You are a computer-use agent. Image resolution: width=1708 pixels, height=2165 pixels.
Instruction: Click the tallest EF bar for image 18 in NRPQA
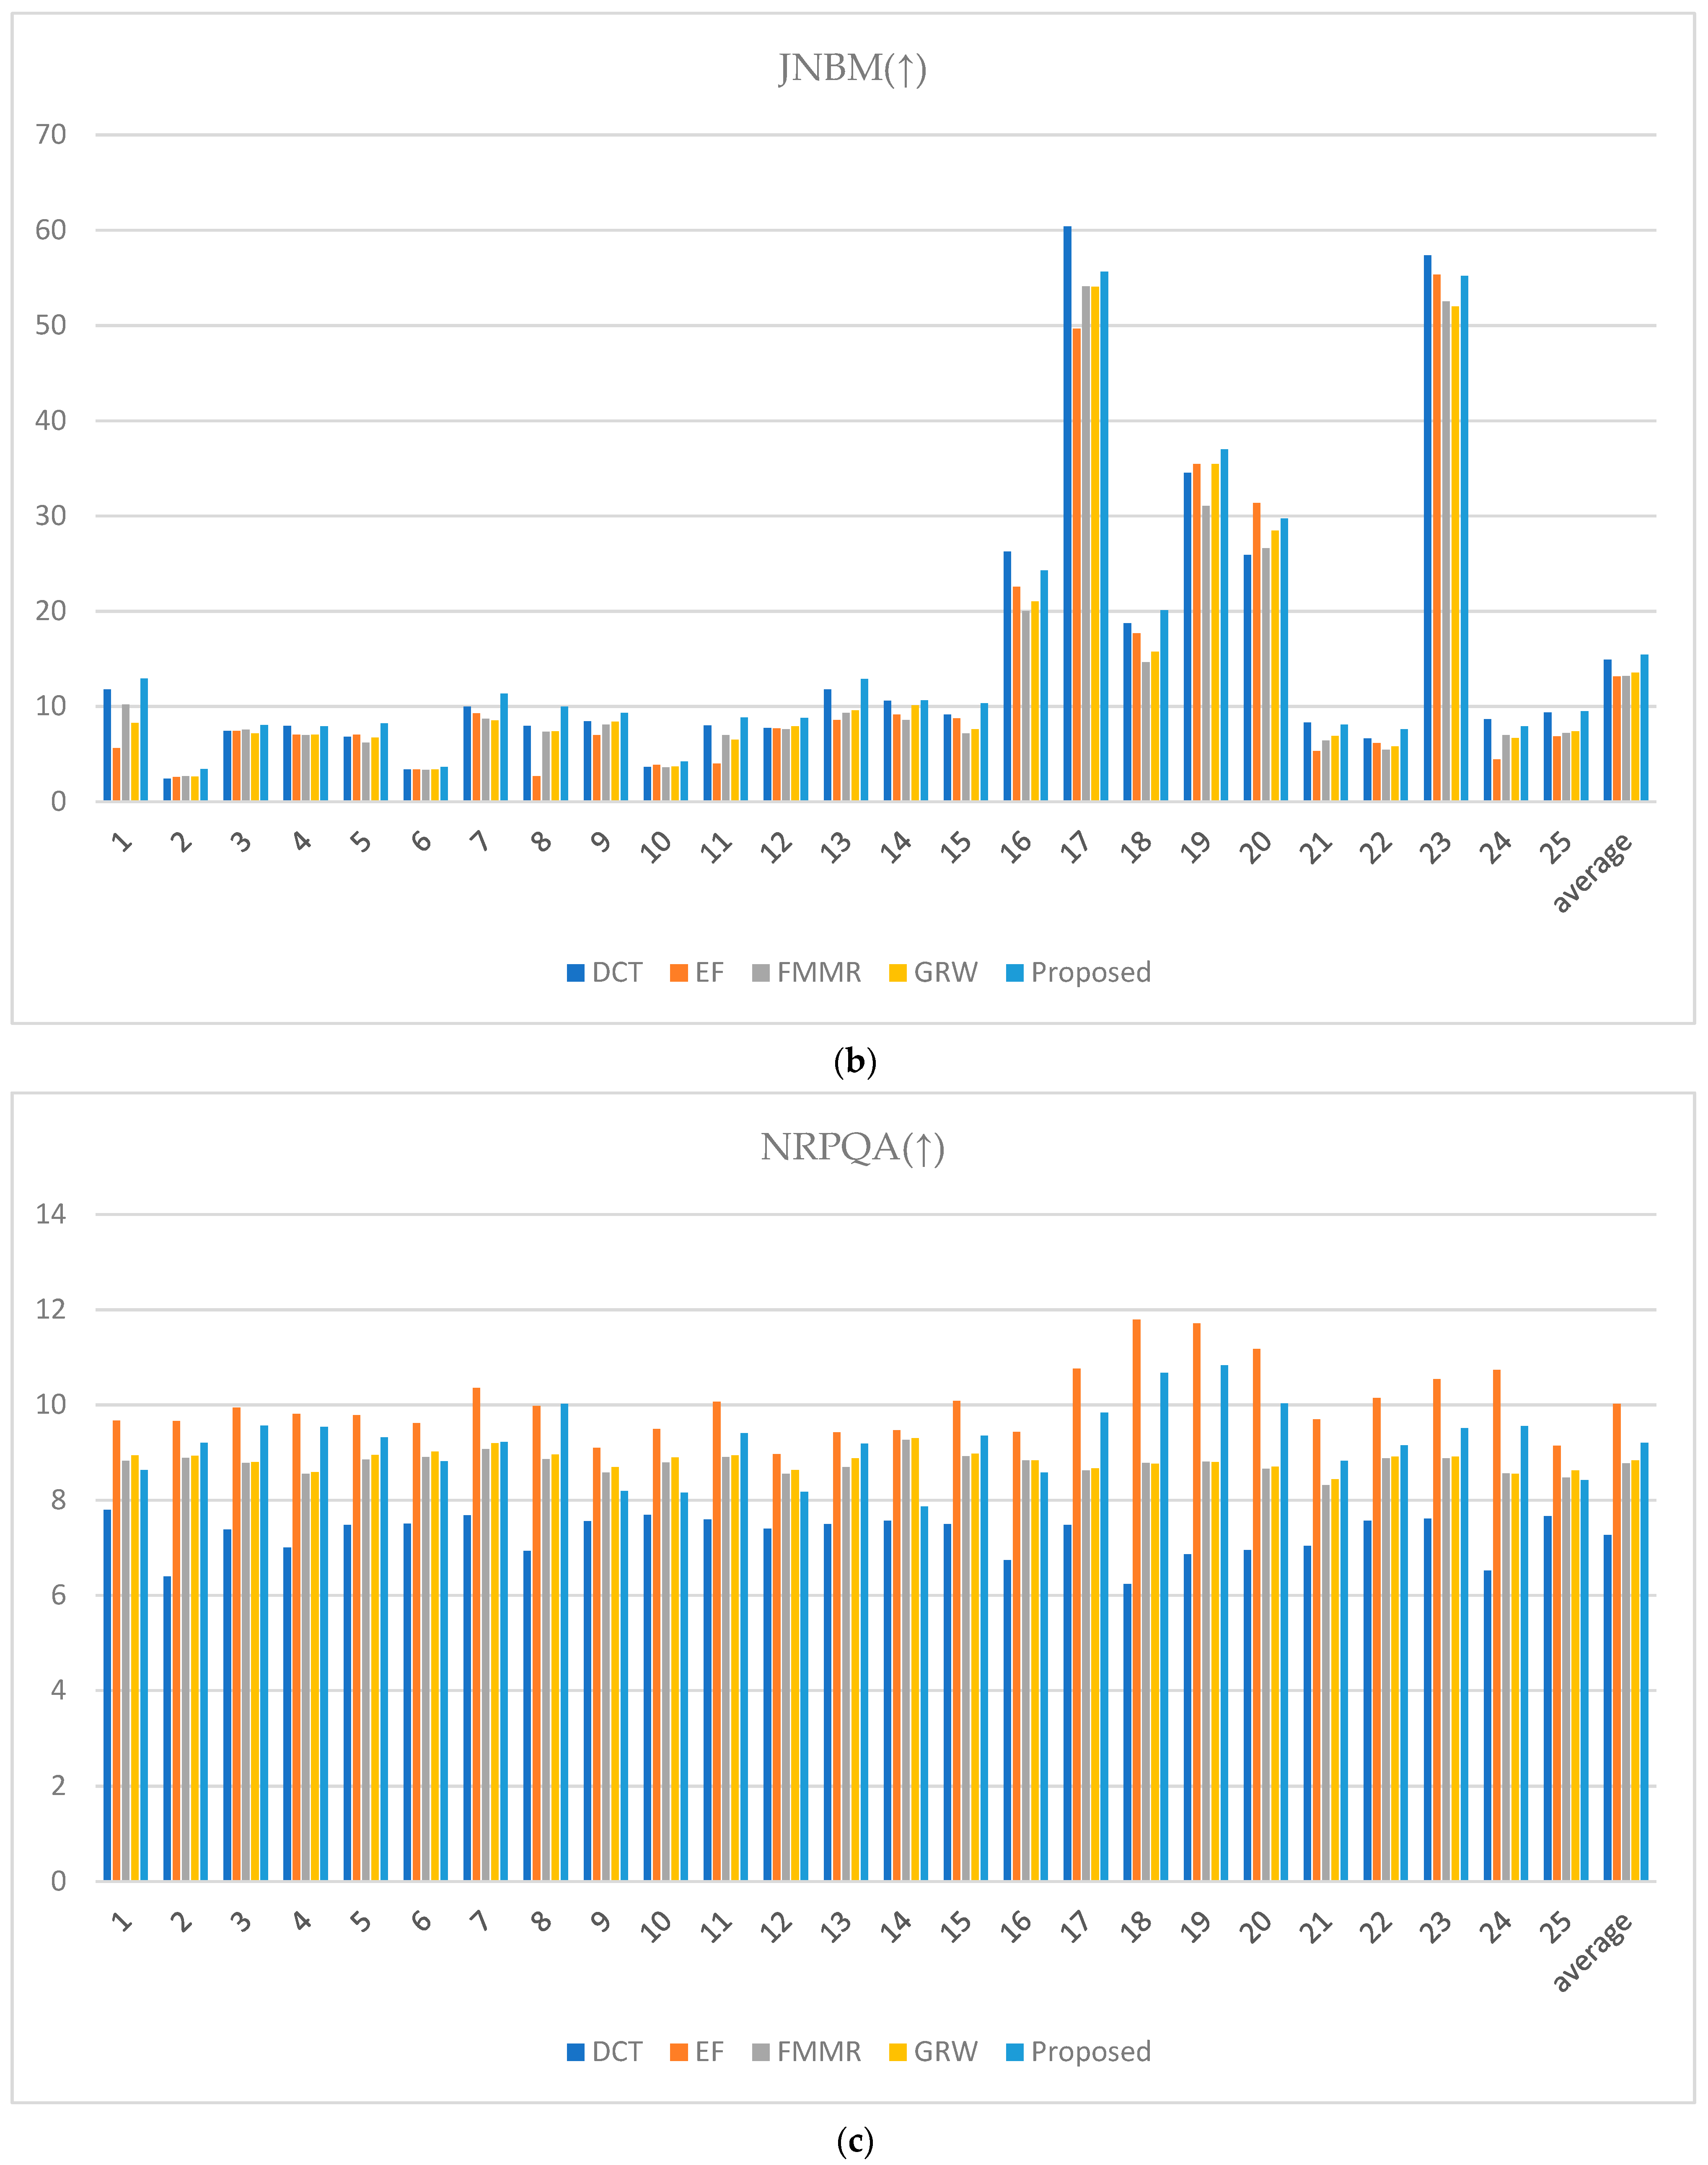click(x=1136, y=1600)
